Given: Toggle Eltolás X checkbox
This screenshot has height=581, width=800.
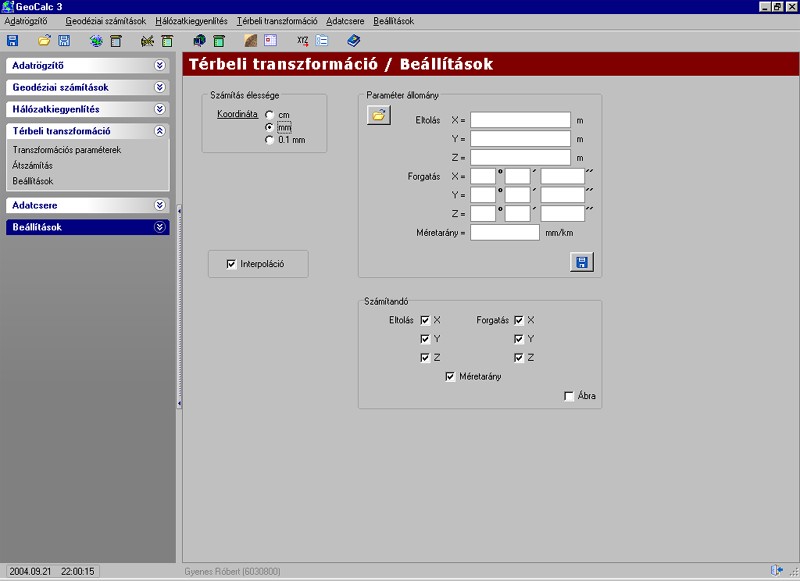Looking at the screenshot, I should pos(425,320).
